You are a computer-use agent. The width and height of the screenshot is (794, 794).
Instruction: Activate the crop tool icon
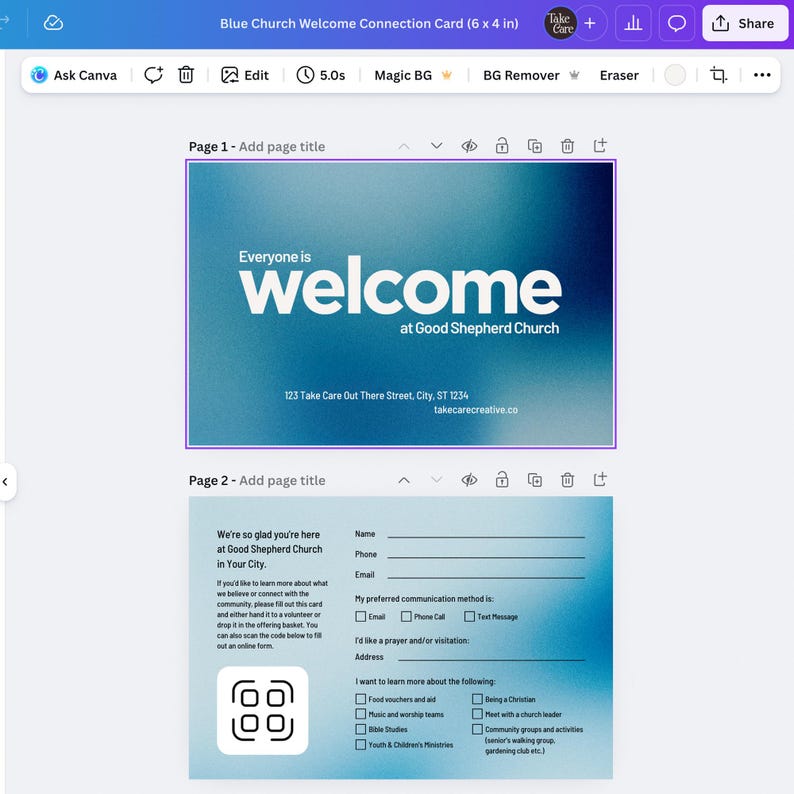(x=718, y=75)
